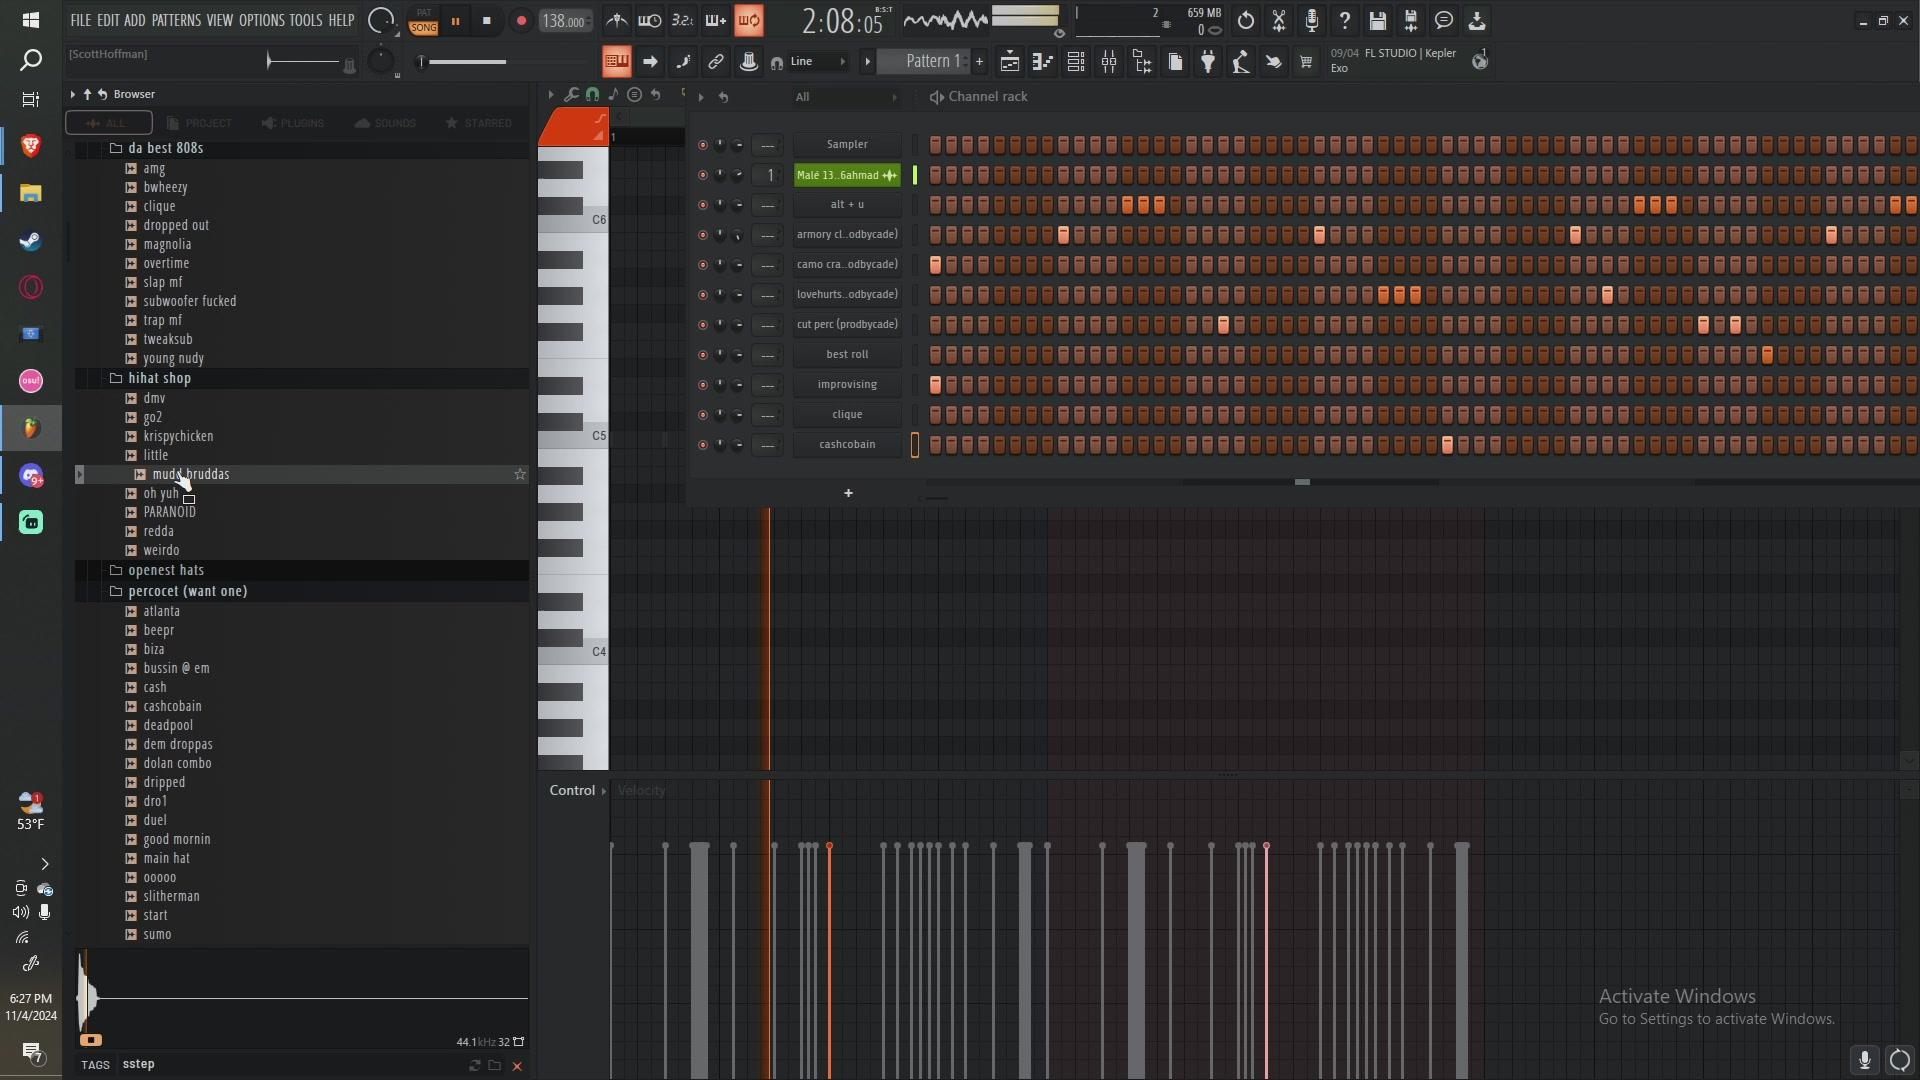The height and width of the screenshot is (1080, 1920).
Task: Switch to the STARRED browser tab
Action: (x=479, y=123)
